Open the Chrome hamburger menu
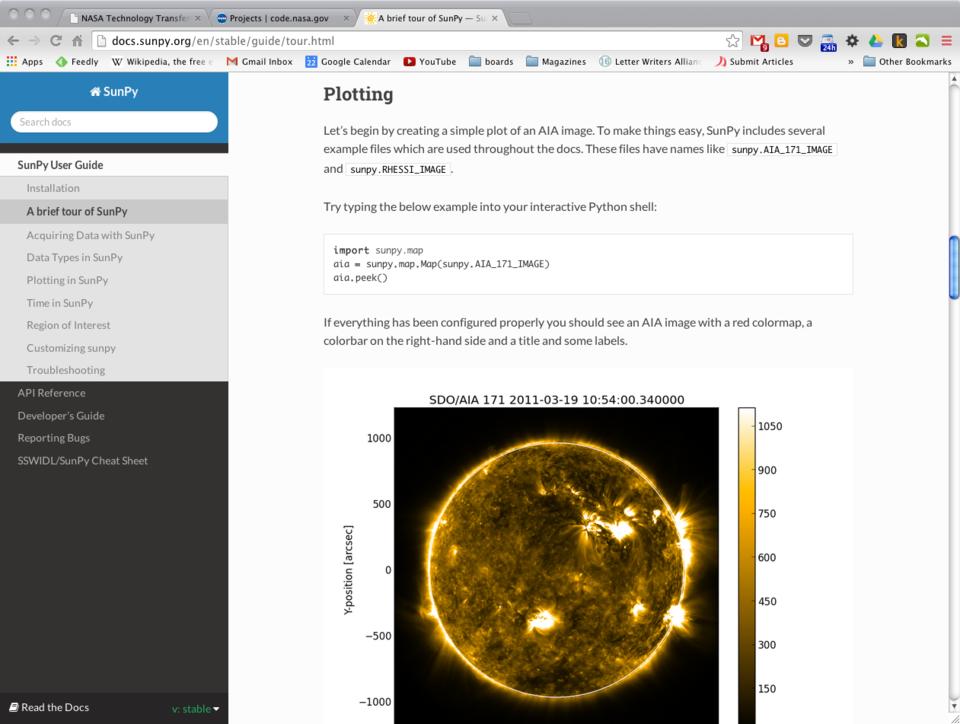Screen dimensions: 960x724 pos(946,41)
